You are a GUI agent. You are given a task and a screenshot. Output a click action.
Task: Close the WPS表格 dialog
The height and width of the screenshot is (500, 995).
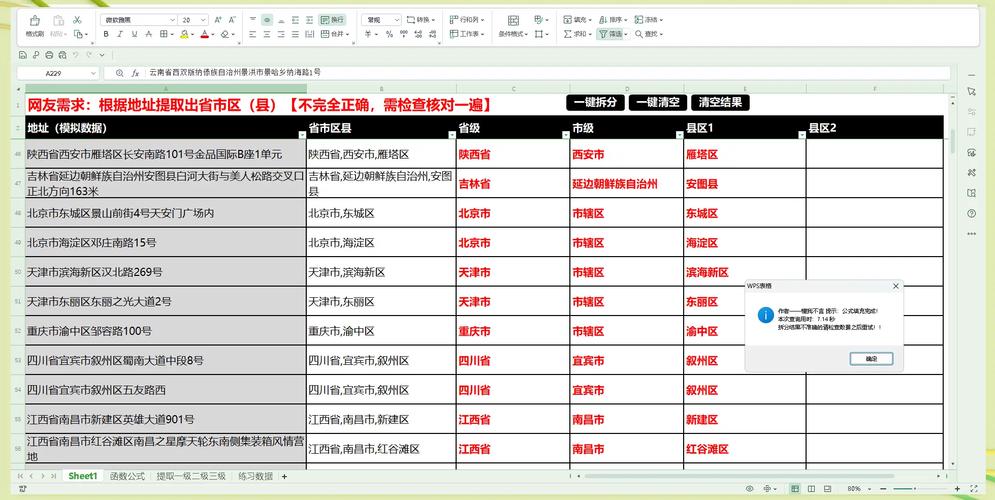pyautogui.click(x=895, y=286)
